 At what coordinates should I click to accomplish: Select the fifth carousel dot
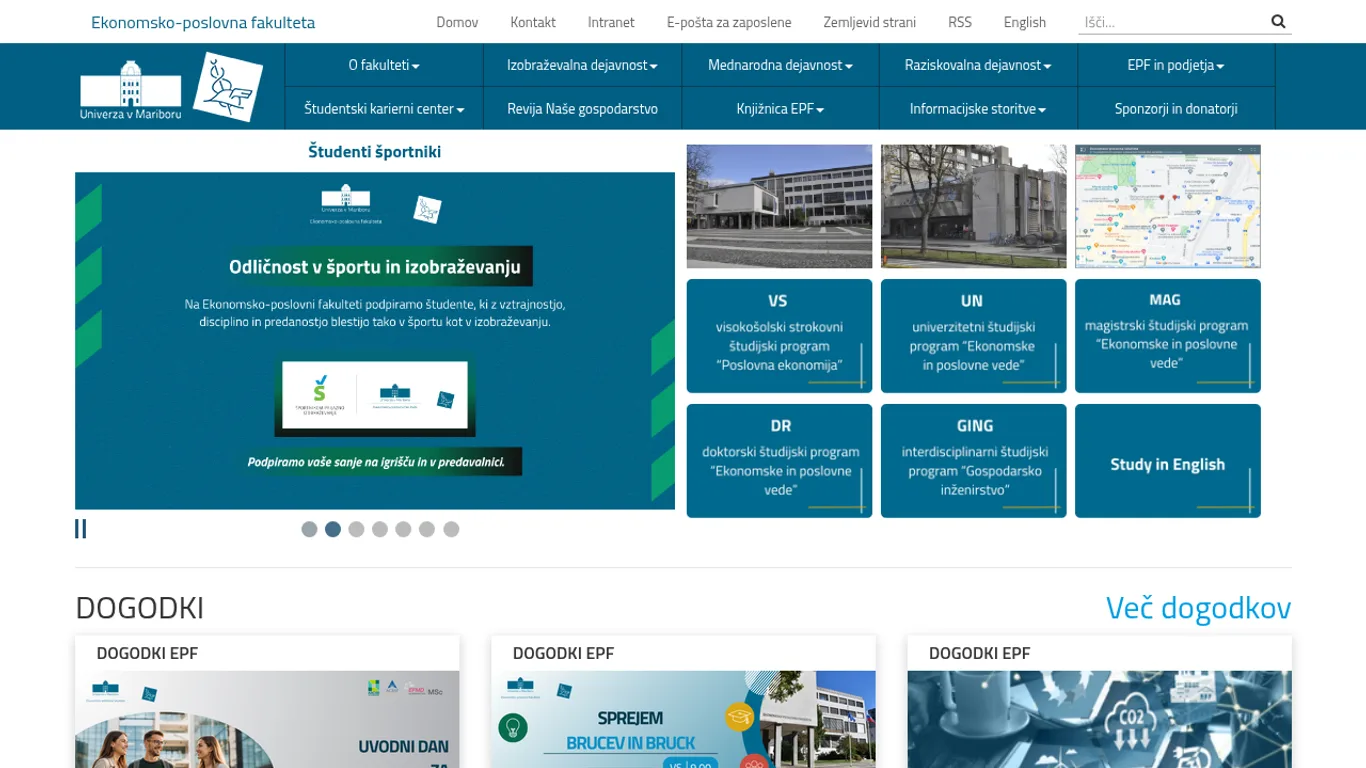coord(403,529)
